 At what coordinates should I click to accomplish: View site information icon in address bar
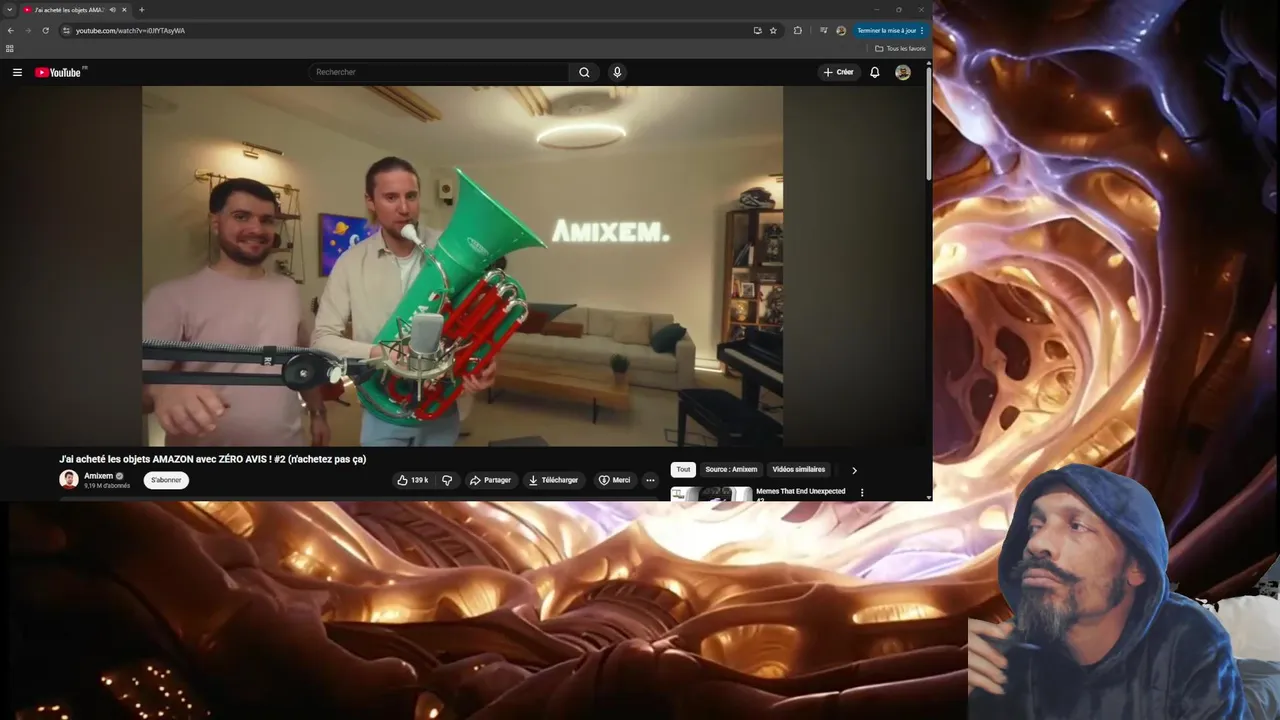click(x=67, y=30)
